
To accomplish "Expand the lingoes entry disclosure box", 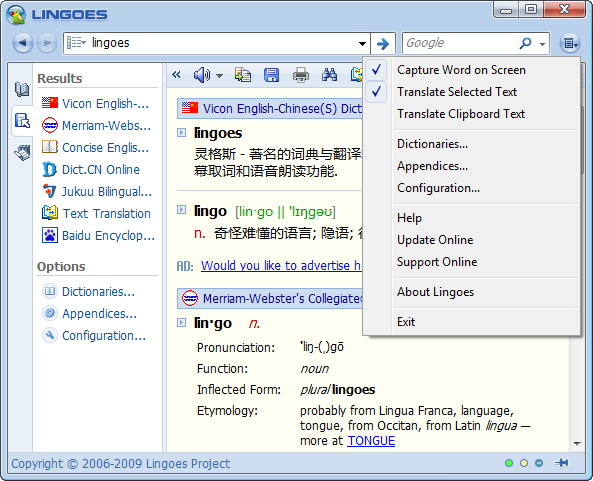I will point(182,133).
